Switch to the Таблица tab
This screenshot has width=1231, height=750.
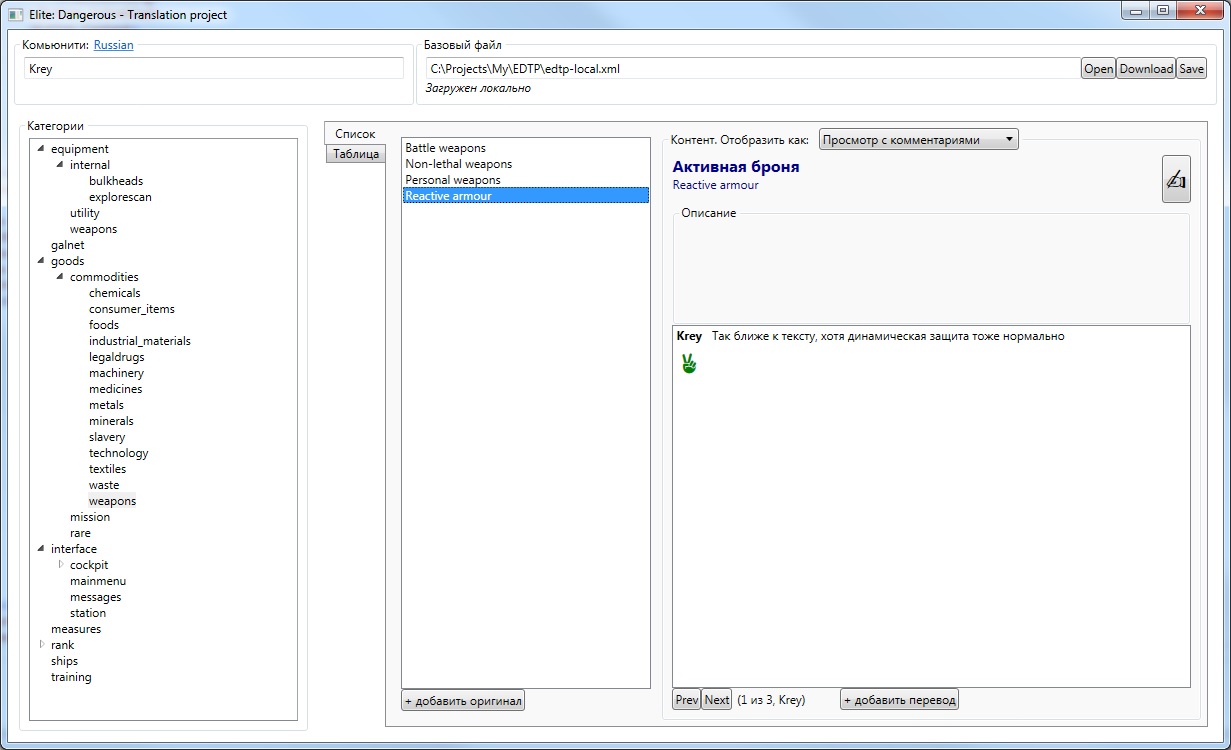pyautogui.click(x=356, y=154)
